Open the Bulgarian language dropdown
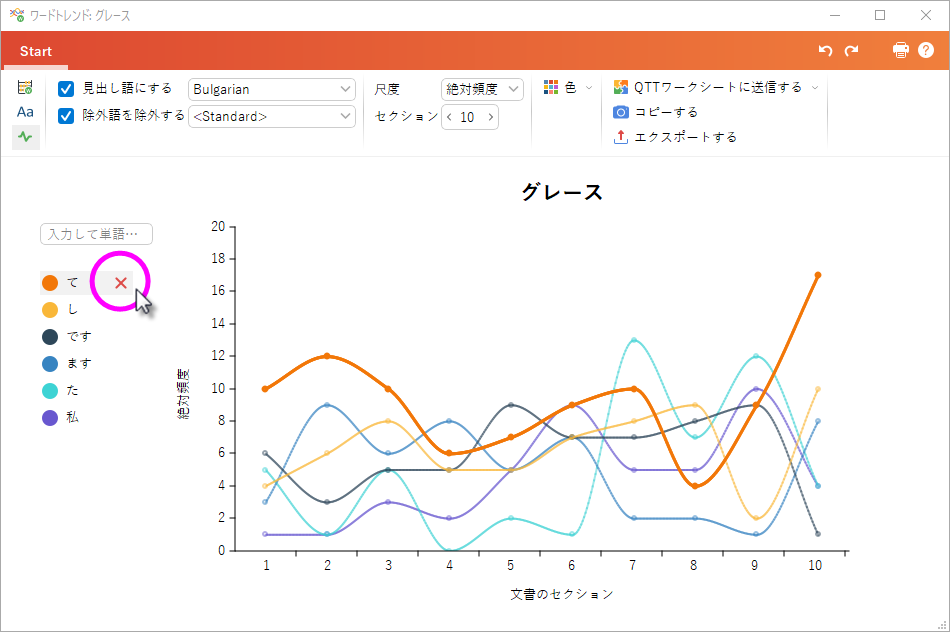Screen dimensions: 950x632 pyautogui.click(x=272, y=90)
